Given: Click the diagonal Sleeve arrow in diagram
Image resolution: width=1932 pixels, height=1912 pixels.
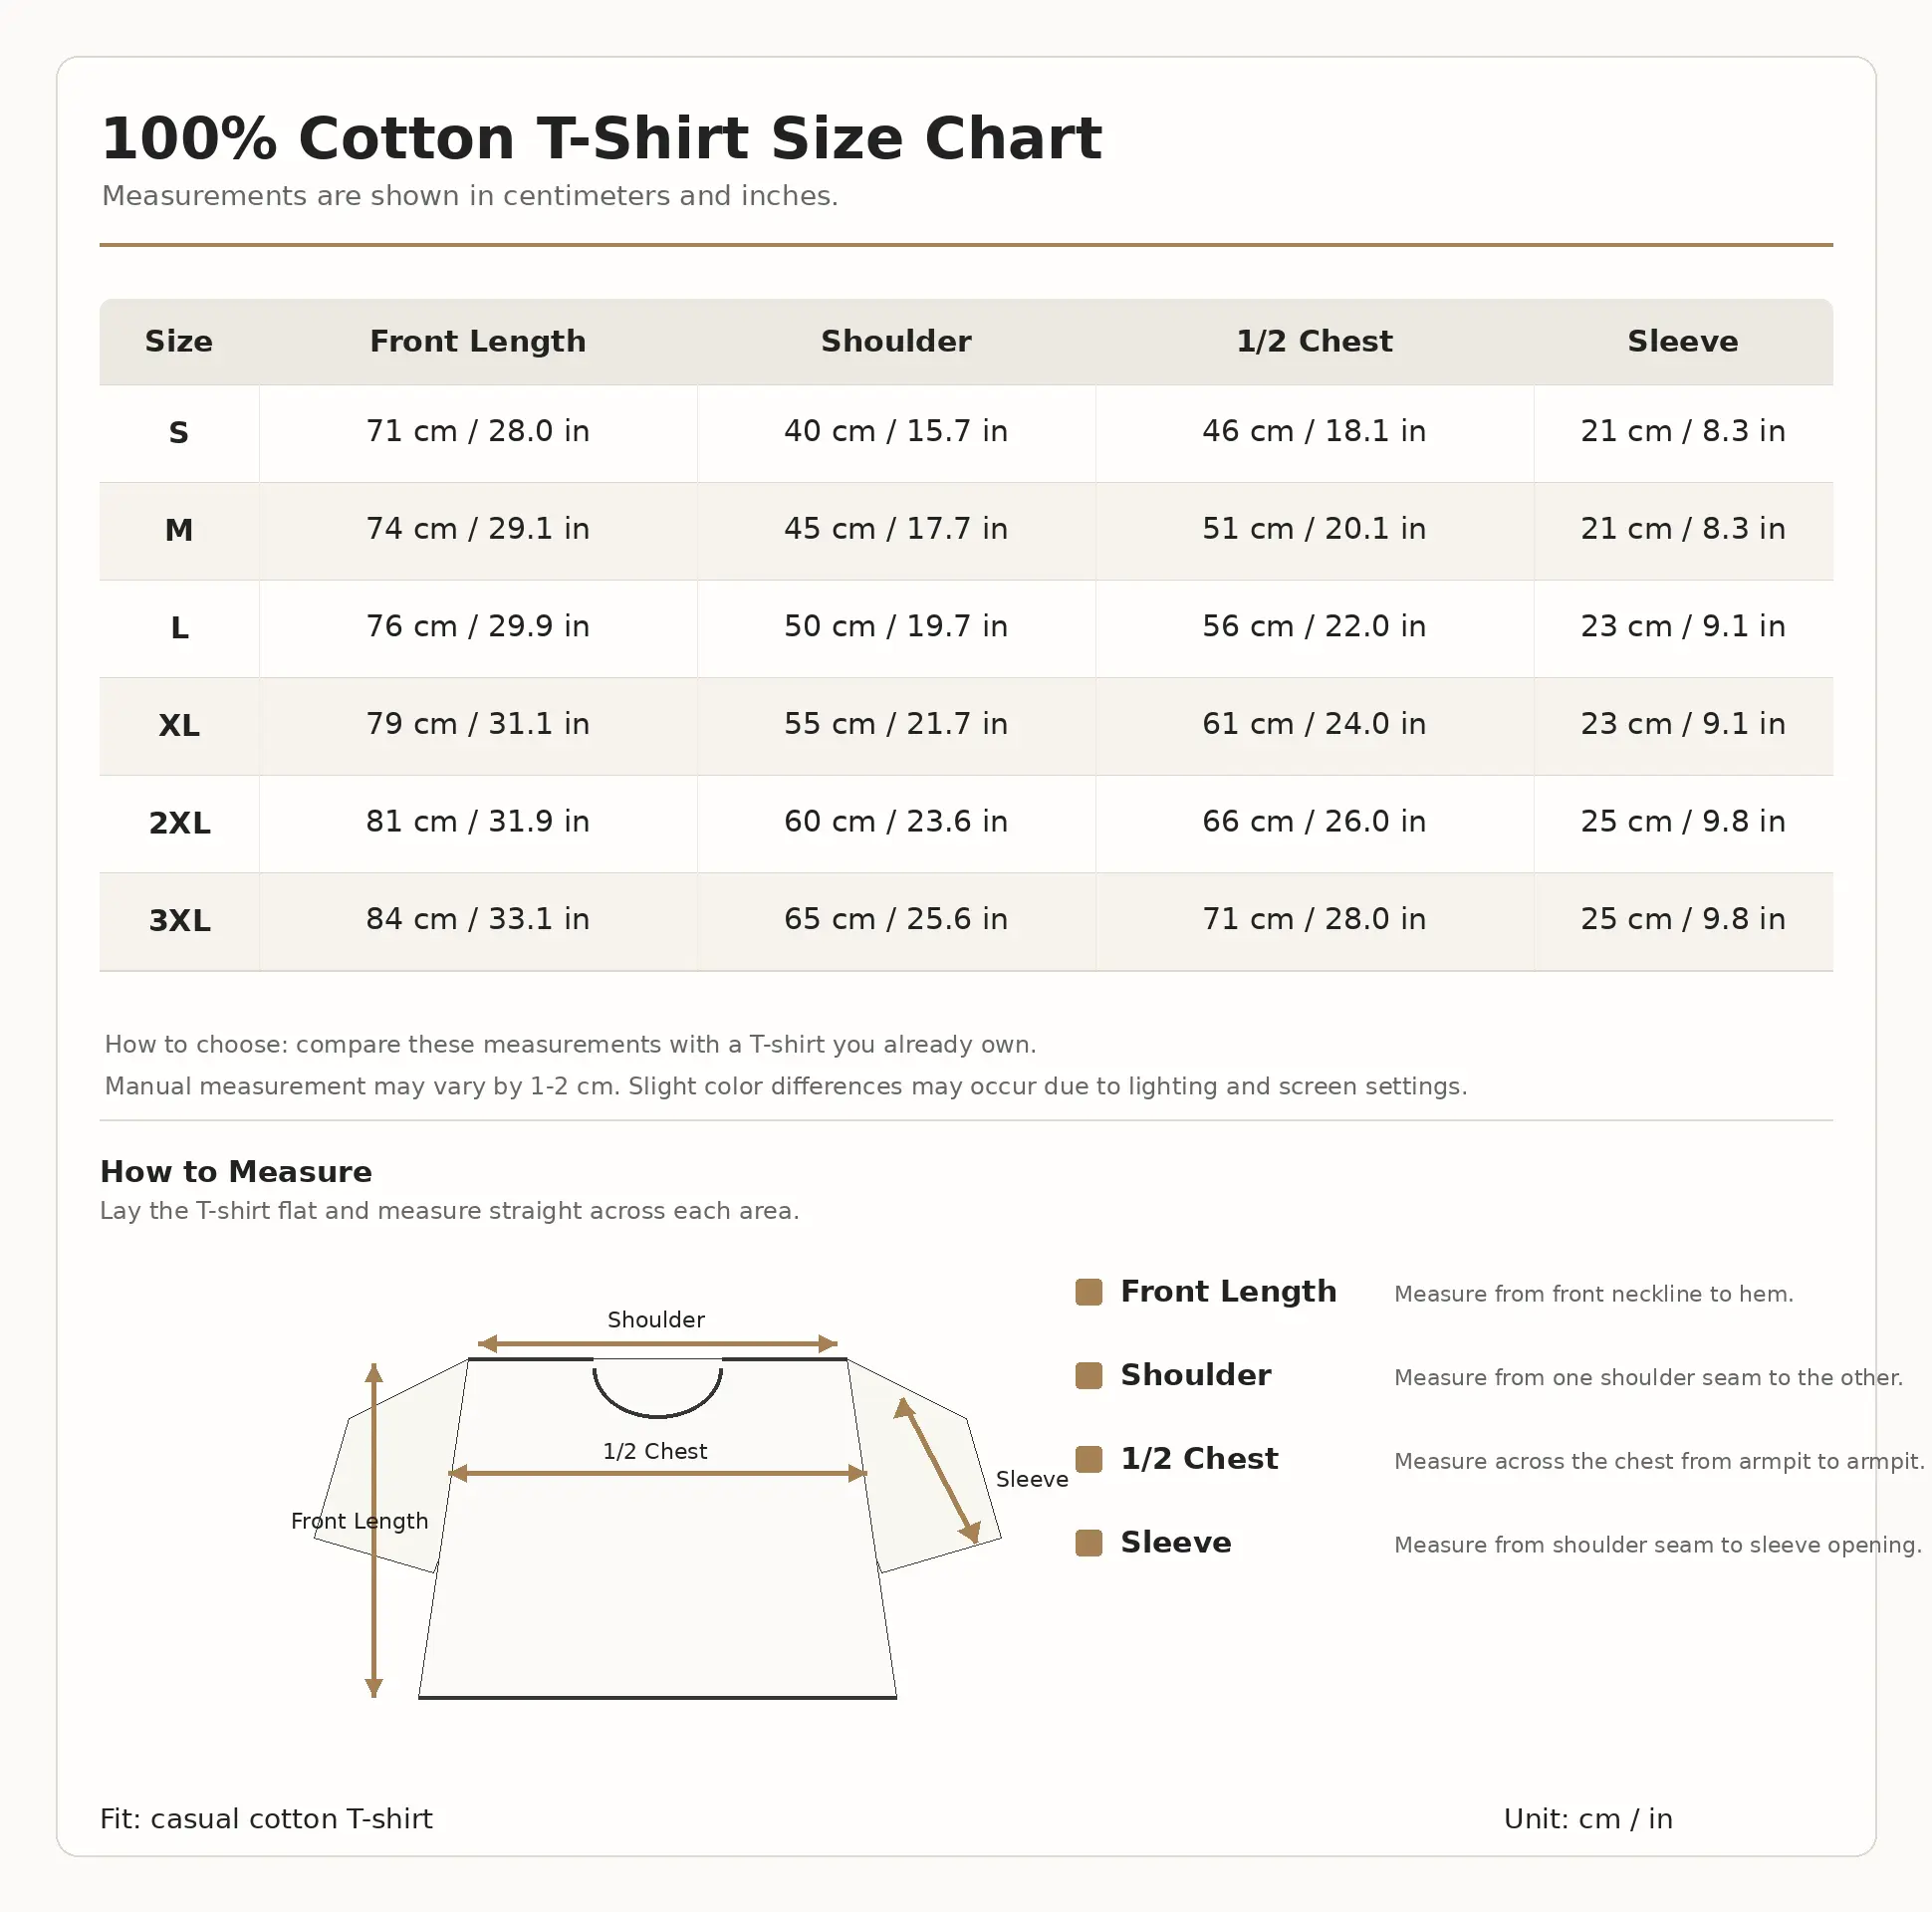Looking at the screenshot, I should 937,1470.
